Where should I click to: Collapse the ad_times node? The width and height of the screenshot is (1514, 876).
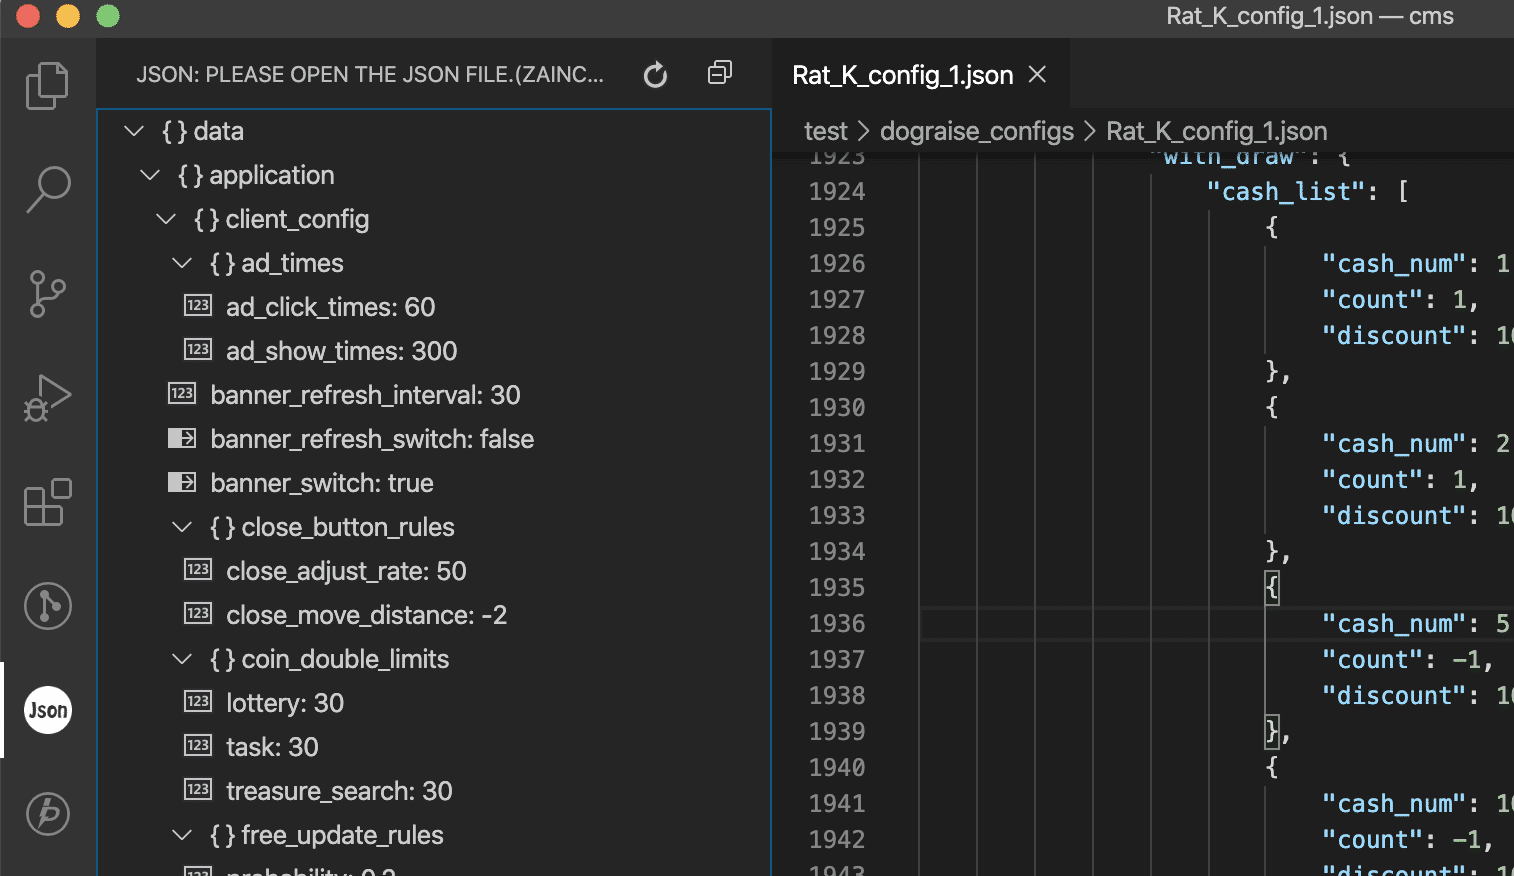[x=182, y=263]
